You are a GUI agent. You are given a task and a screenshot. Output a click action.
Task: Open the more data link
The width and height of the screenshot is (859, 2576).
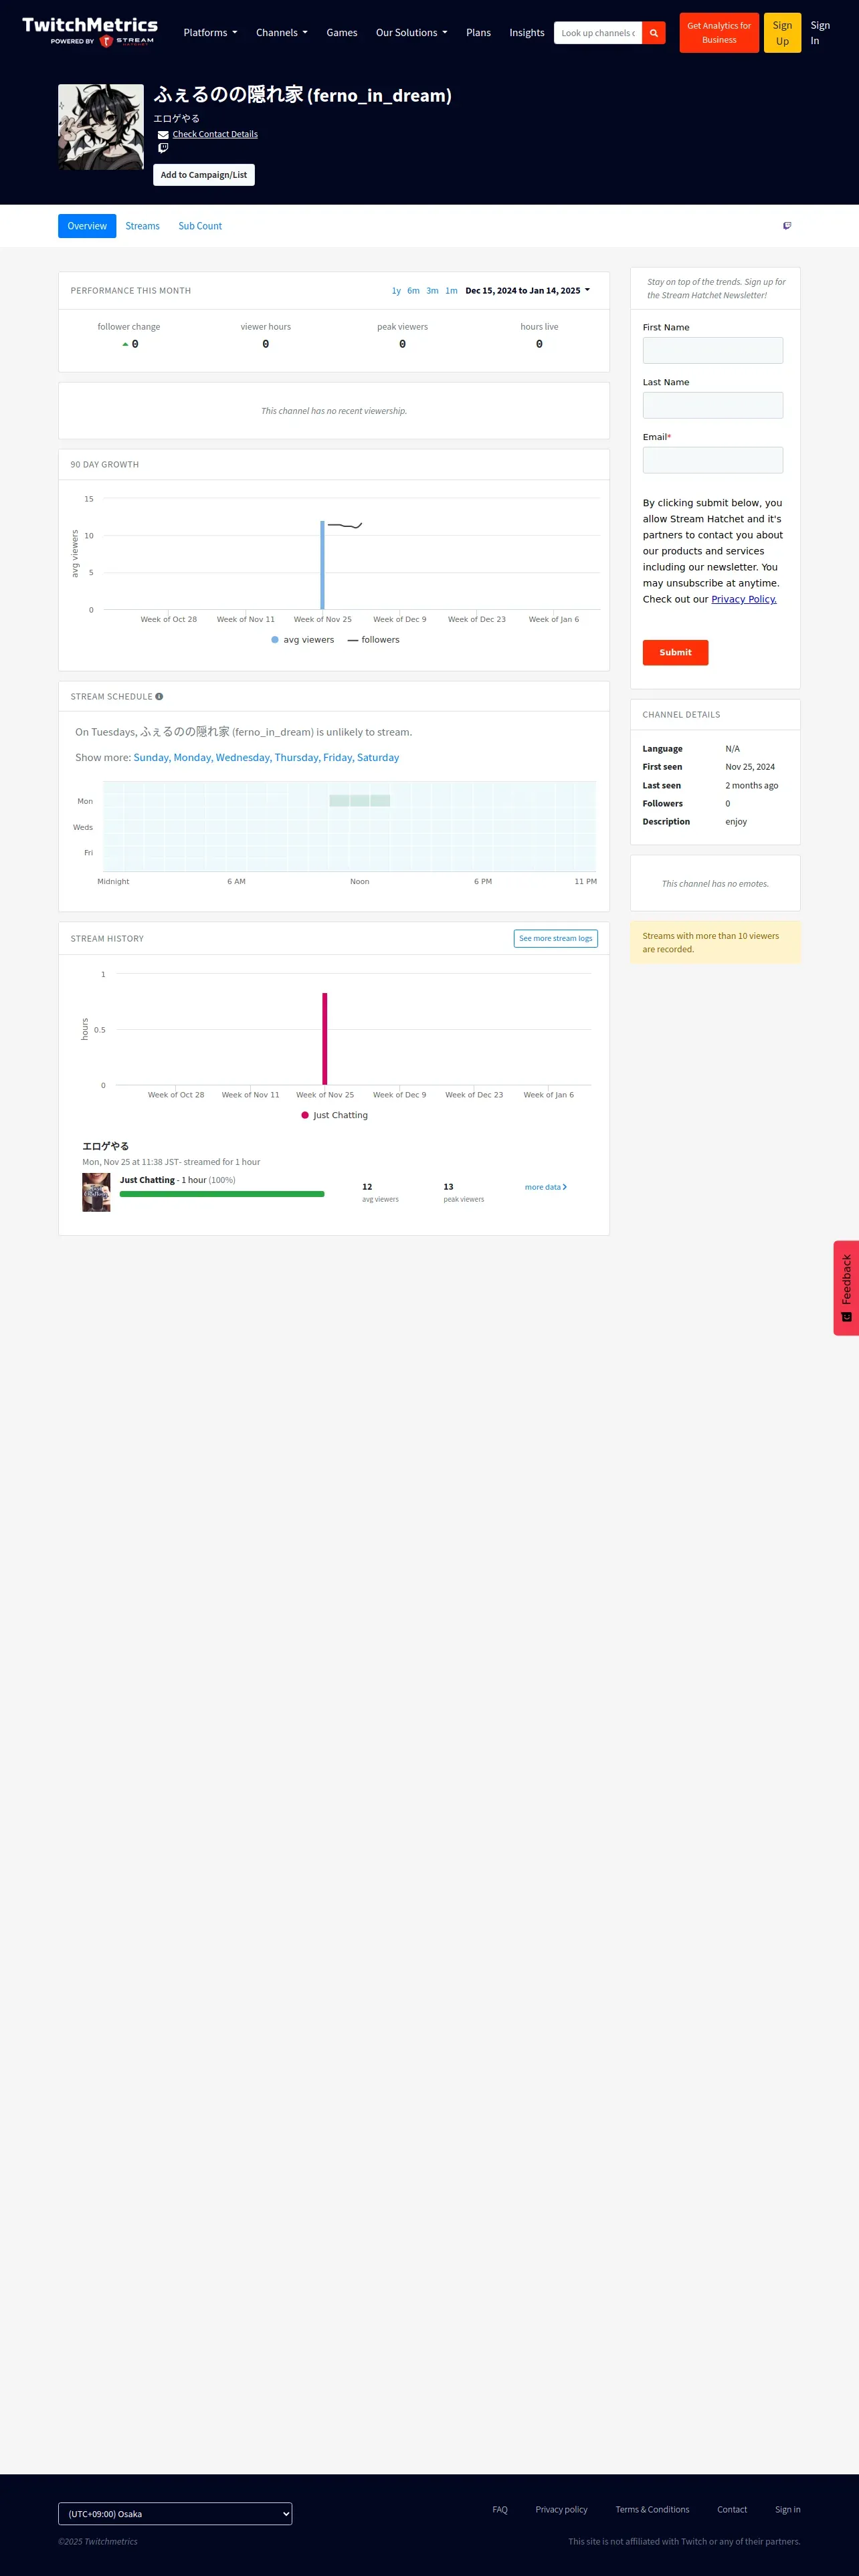(546, 1187)
